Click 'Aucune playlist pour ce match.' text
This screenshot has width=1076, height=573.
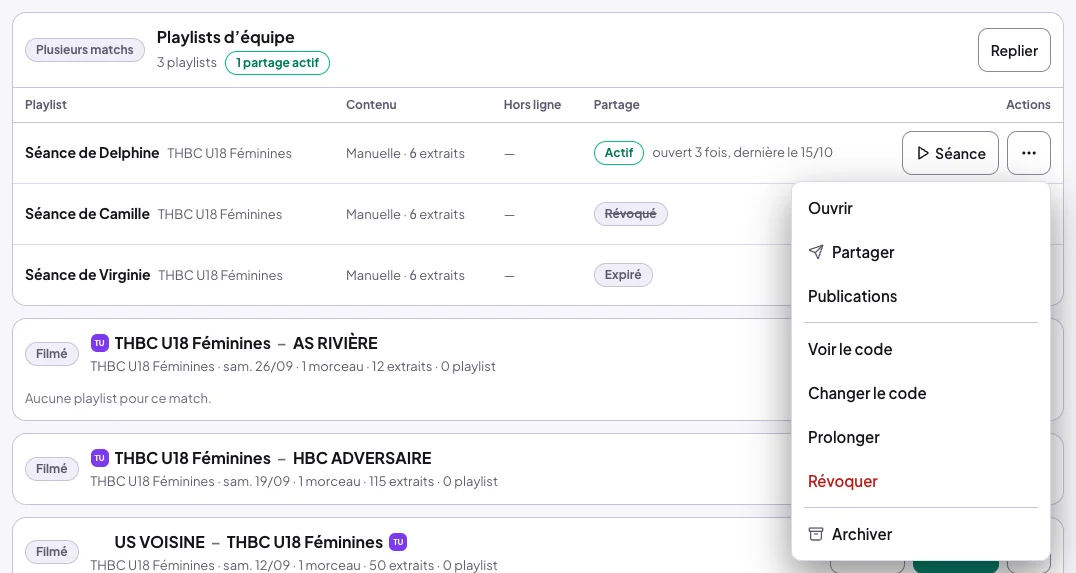118,398
